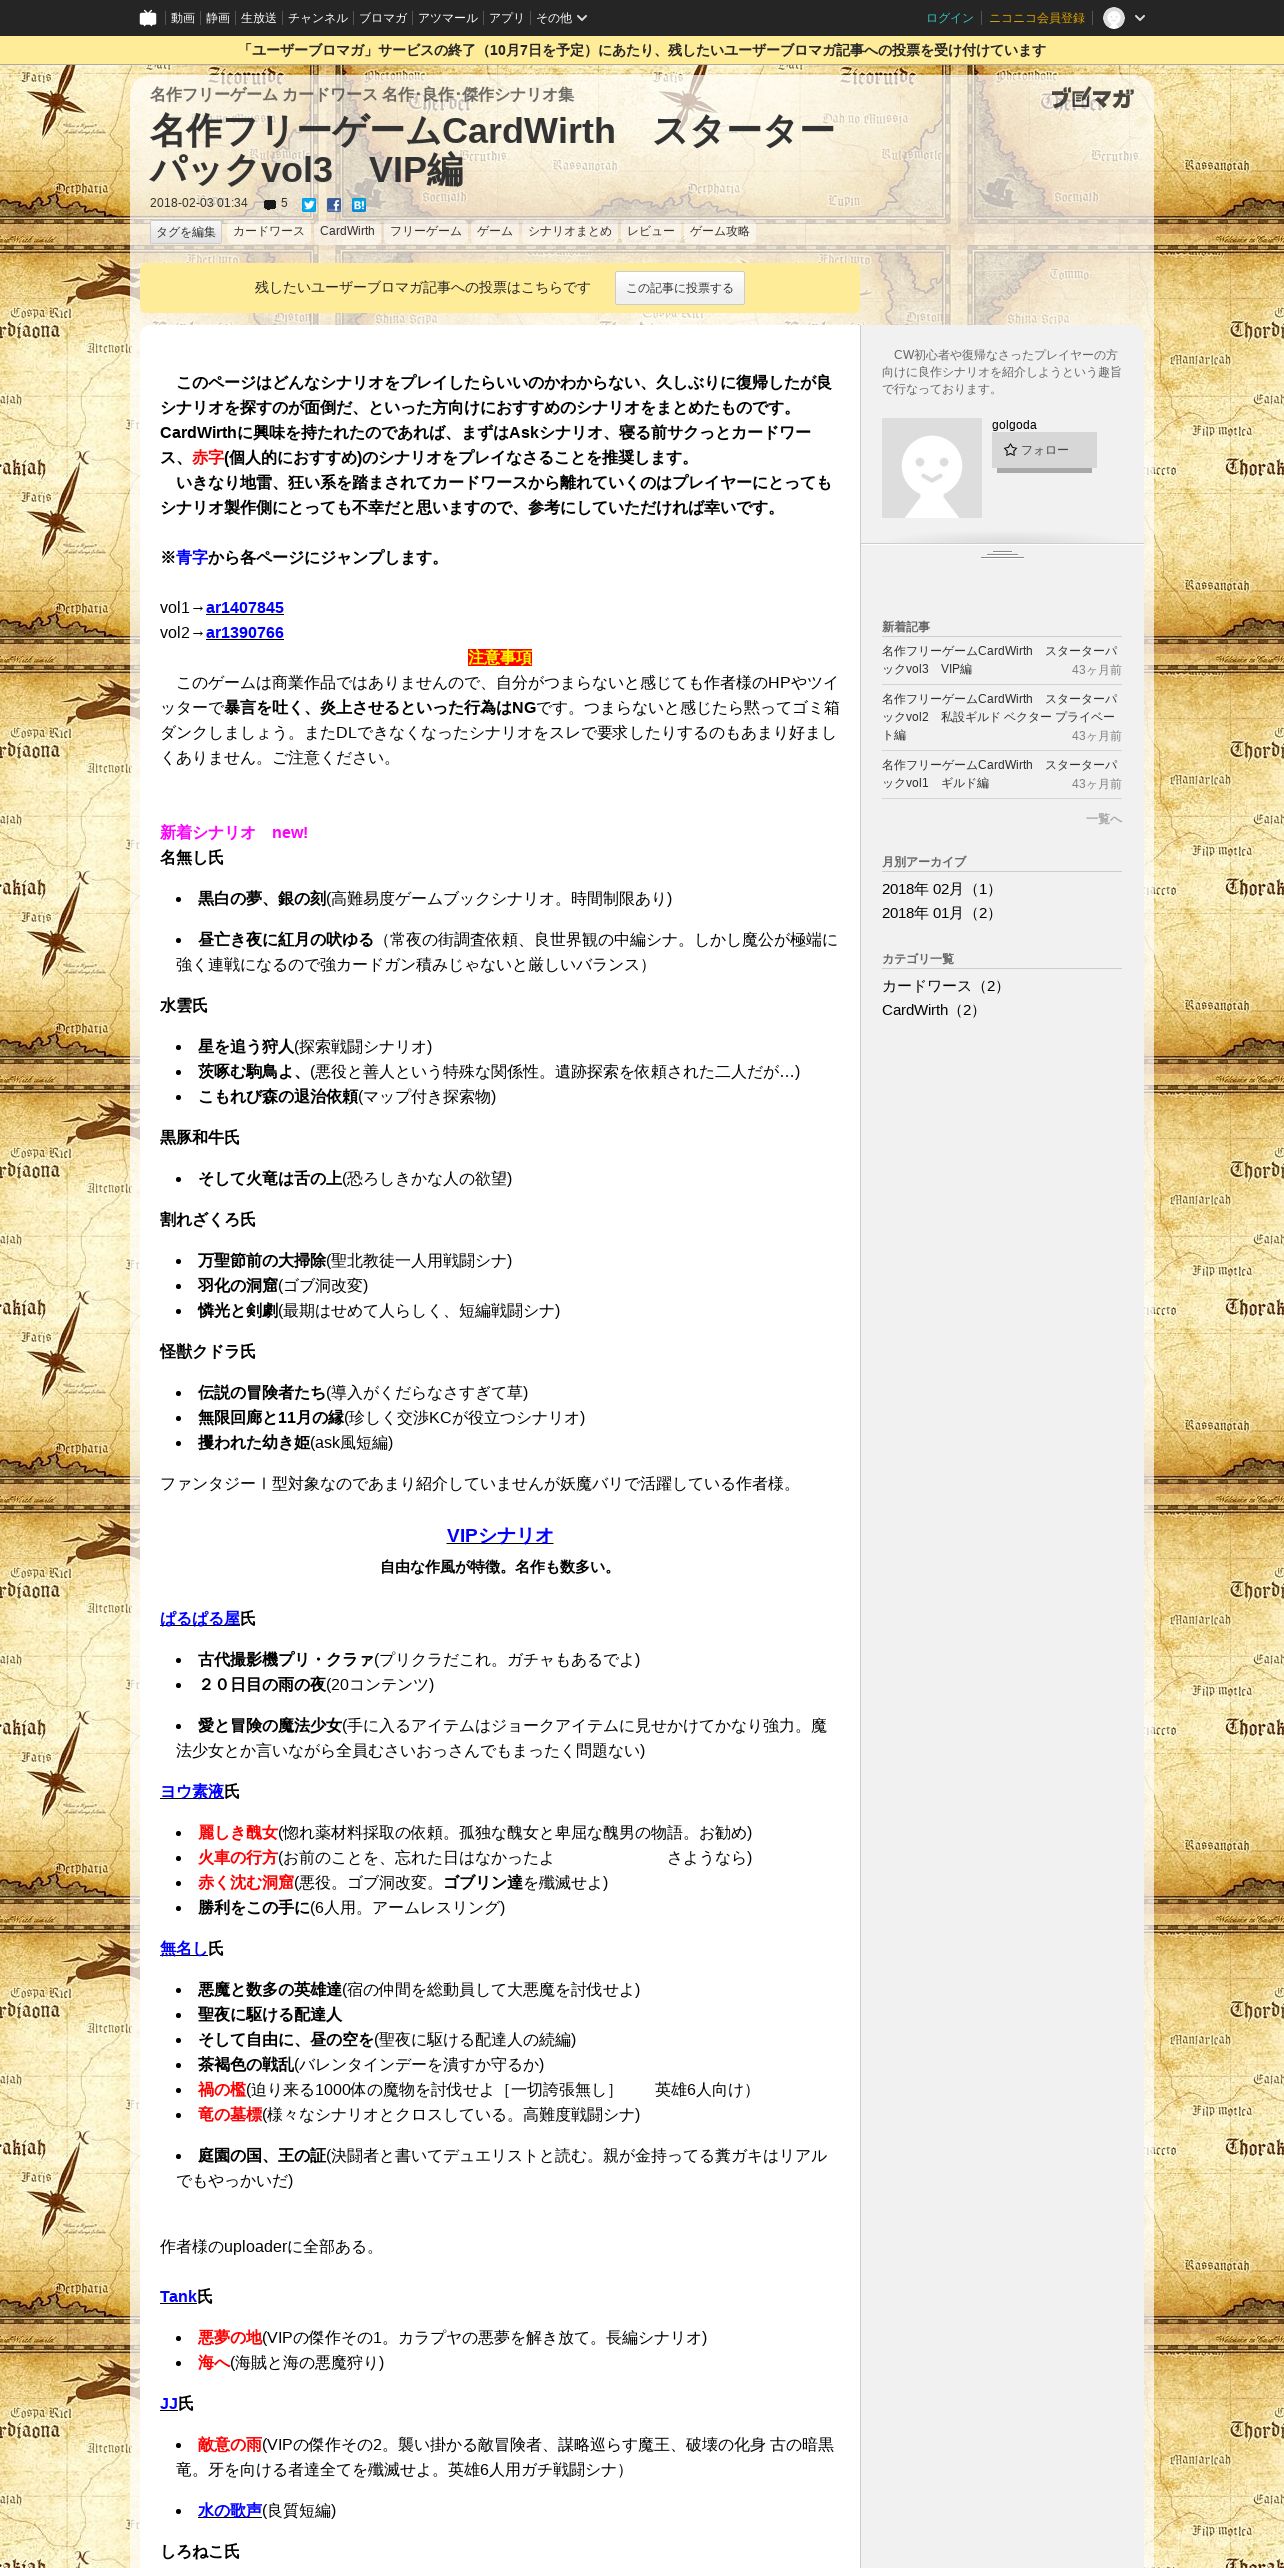Open vol1 link ar1407845
Image resolution: width=1284 pixels, height=2568 pixels.
click(245, 607)
